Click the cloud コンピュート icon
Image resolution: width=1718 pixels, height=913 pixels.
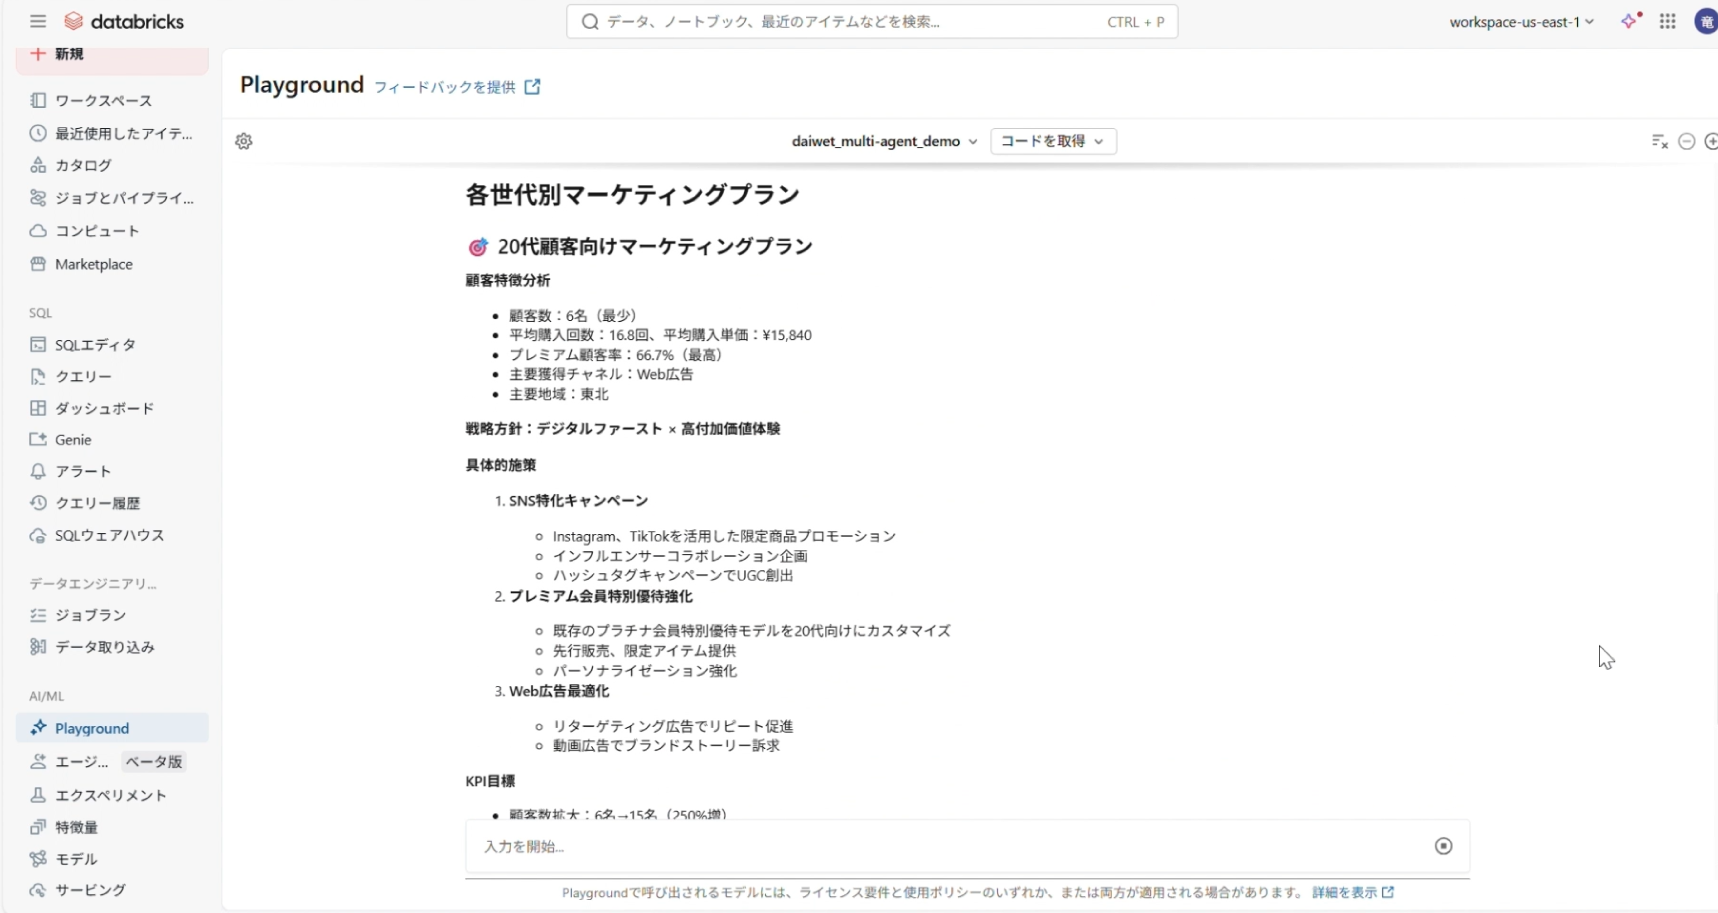pyautogui.click(x=38, y=231)
